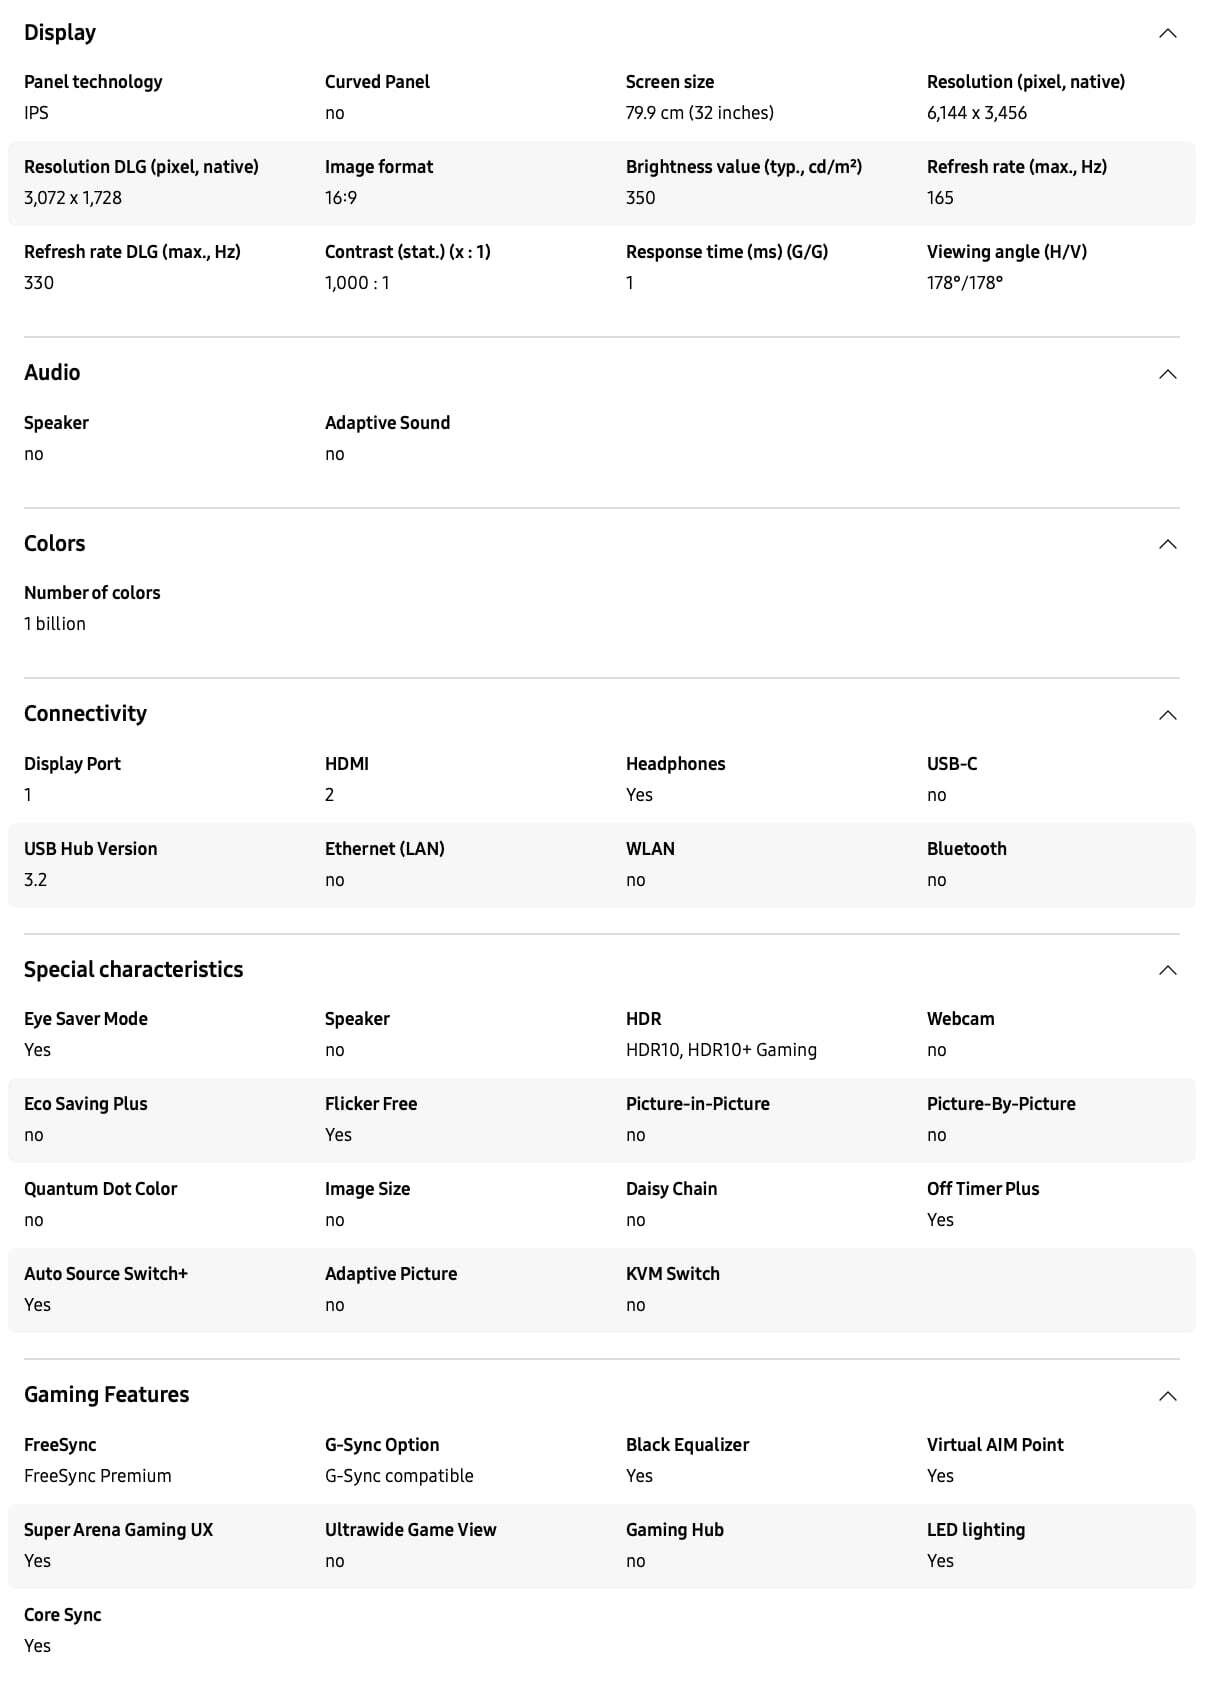Click the USB Hub Version label
Screen dimensions: 1206x1682
pos(91,849)
